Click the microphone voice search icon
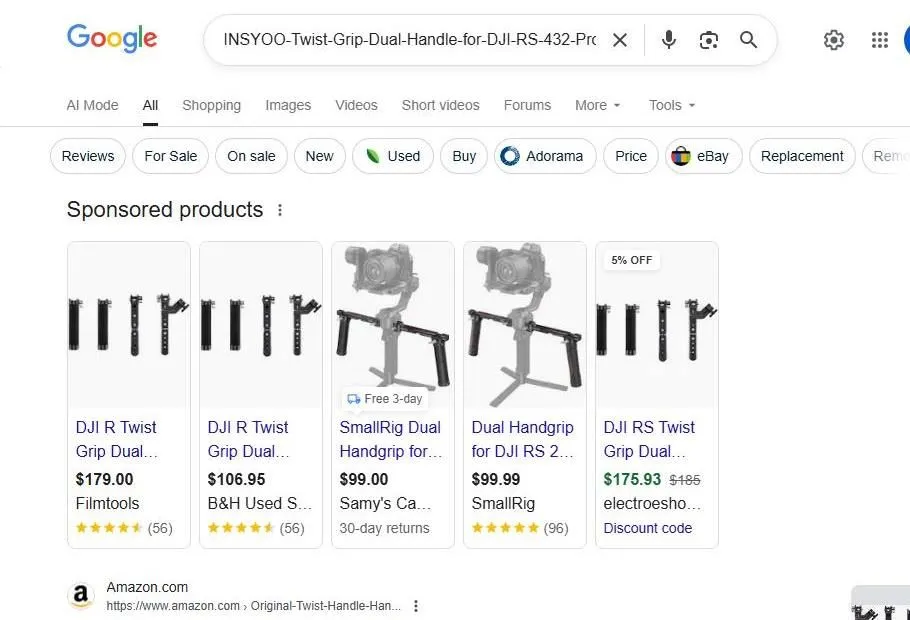The height and width of the screenshot is (620, 910). 668,40
